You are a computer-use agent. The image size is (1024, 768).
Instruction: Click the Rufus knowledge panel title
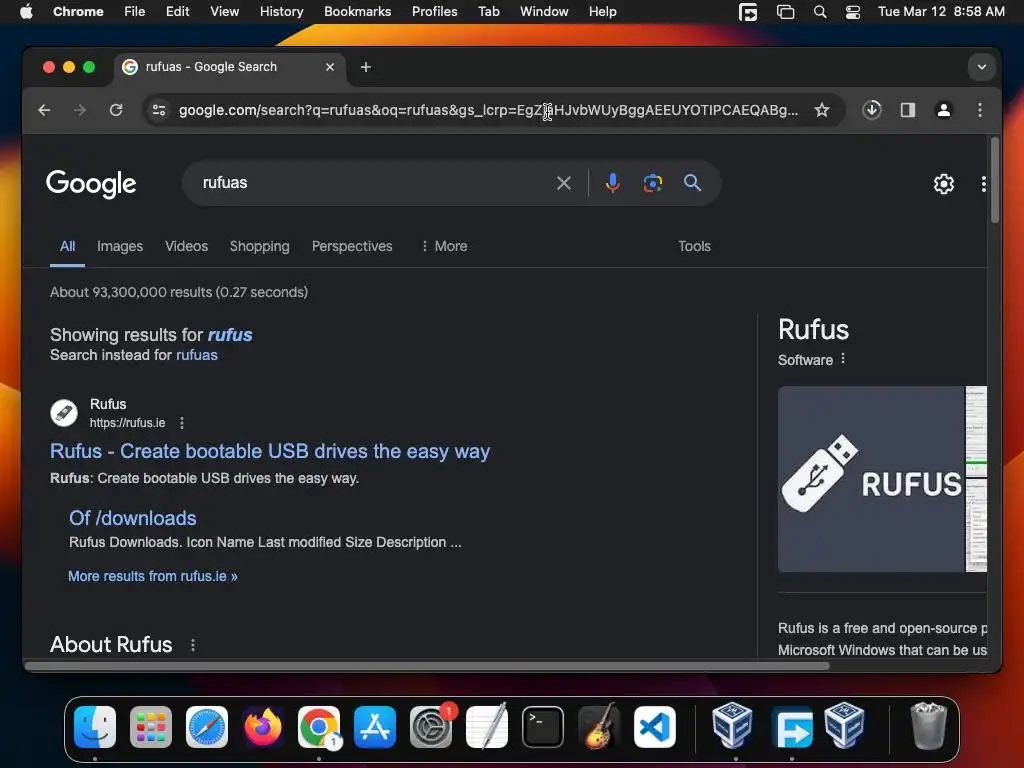point(813,330)
